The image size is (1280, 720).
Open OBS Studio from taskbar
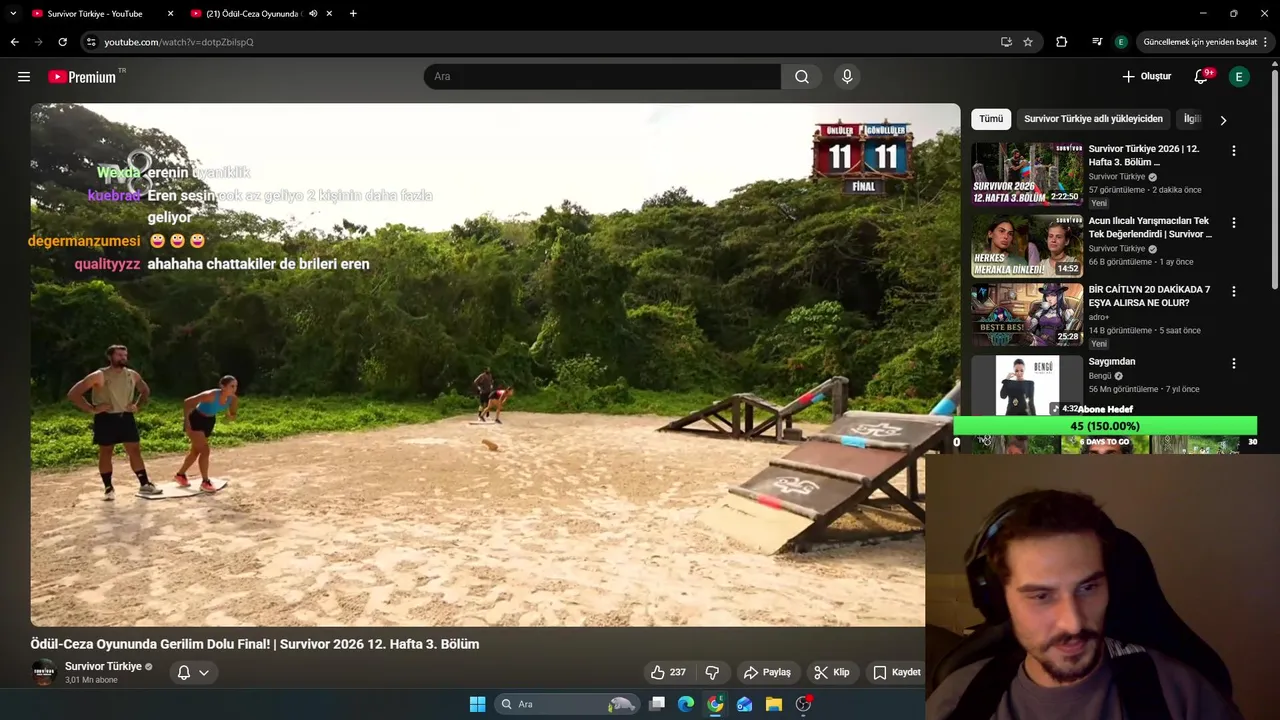803,704
